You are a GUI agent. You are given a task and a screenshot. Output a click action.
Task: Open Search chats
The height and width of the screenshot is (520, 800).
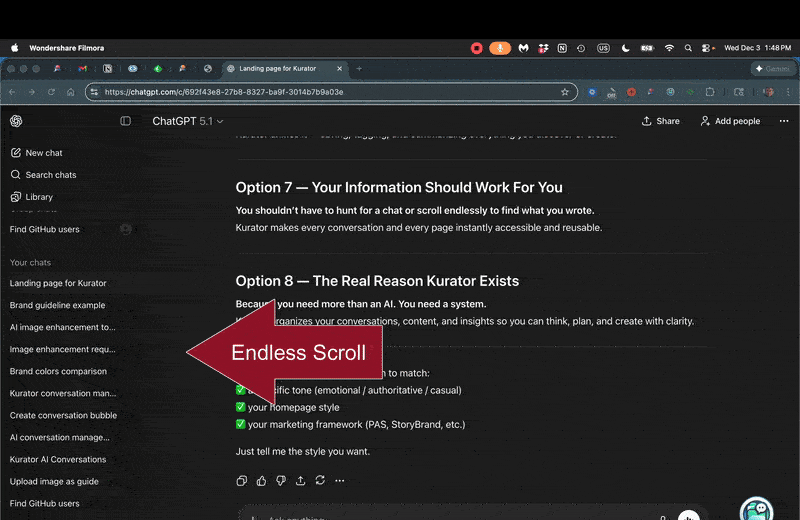(x=43, y=175)
